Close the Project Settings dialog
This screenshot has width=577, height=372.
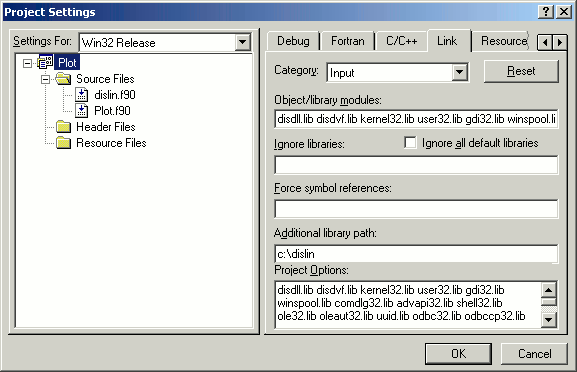pos(564,12)
